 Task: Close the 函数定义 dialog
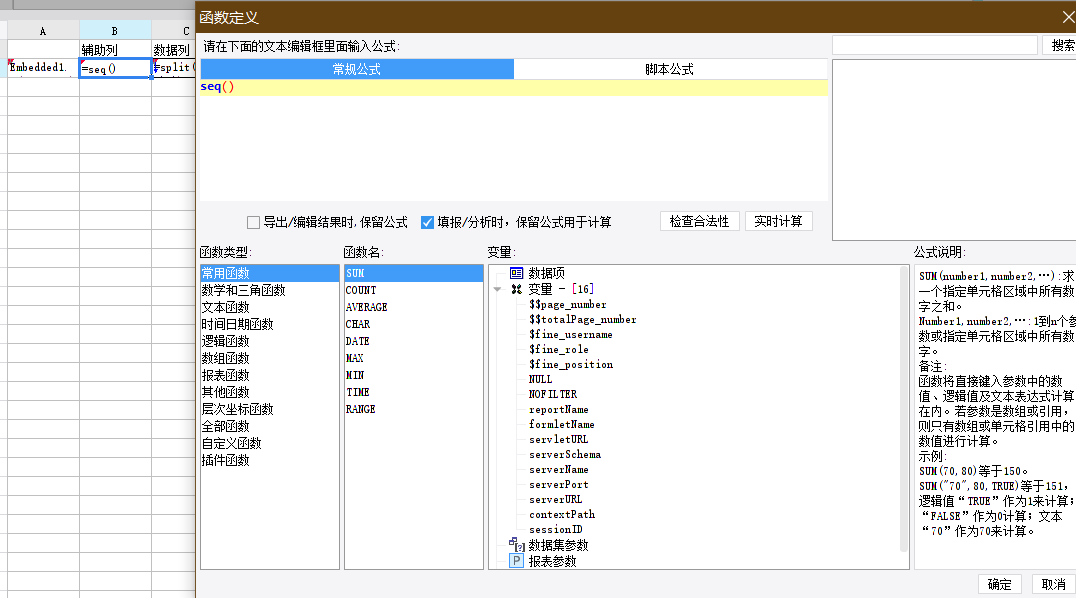[1068, 17]
